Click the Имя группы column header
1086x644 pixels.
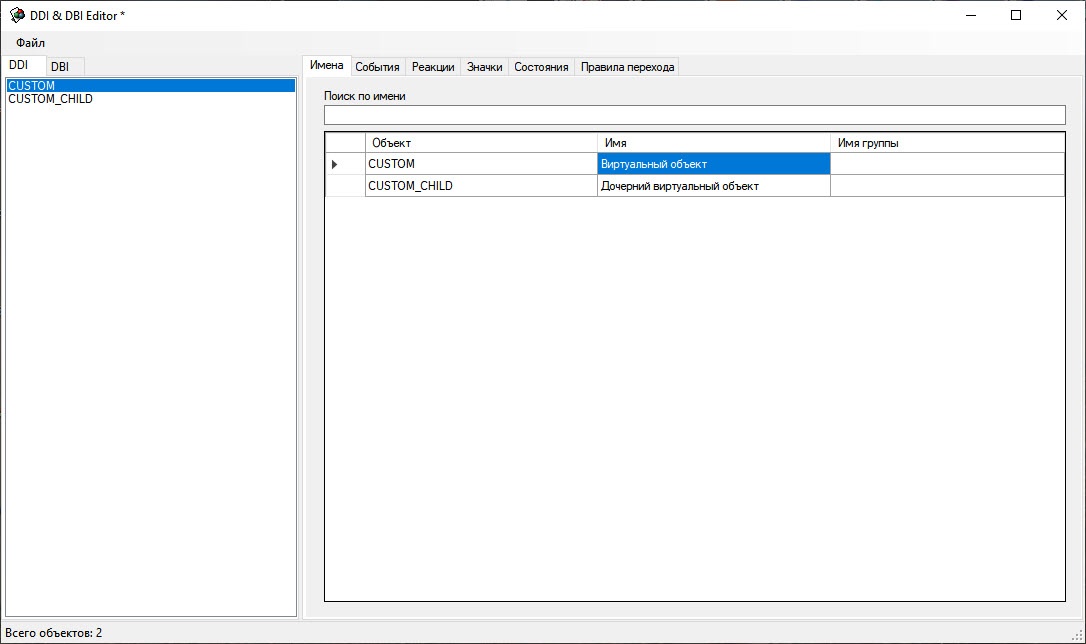[946, 143]
